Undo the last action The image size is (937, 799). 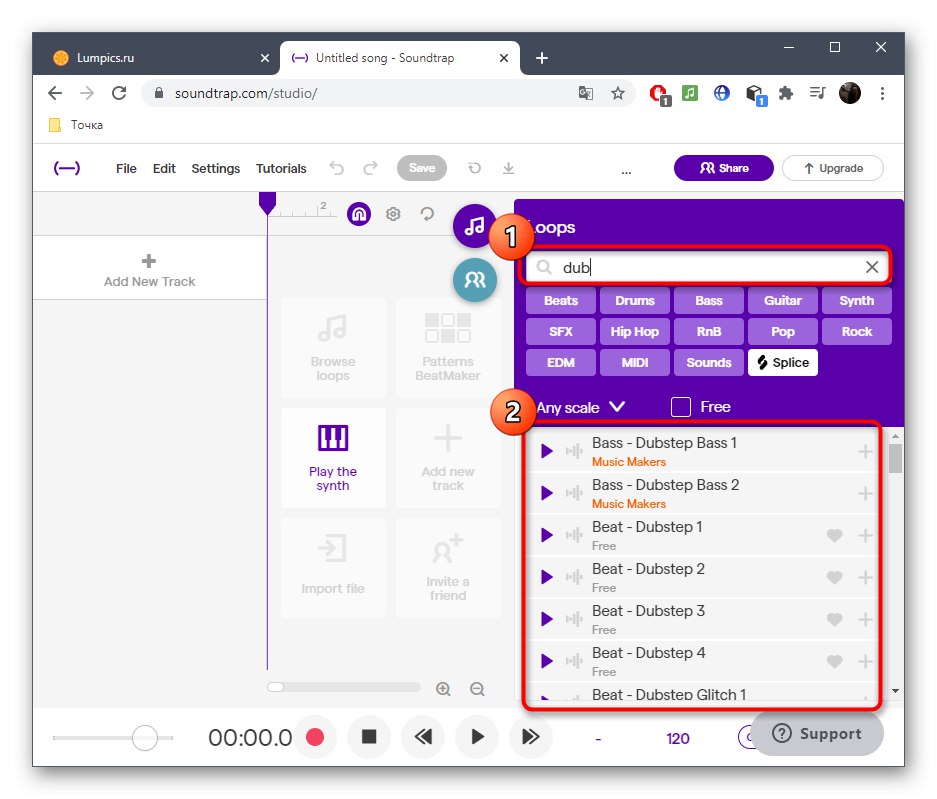(337, 169)
